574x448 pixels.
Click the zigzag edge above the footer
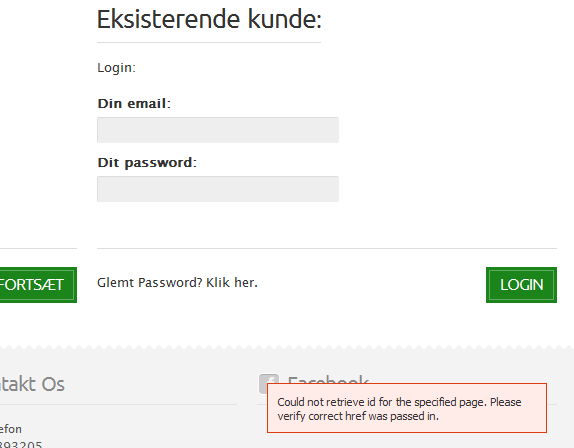287,347
